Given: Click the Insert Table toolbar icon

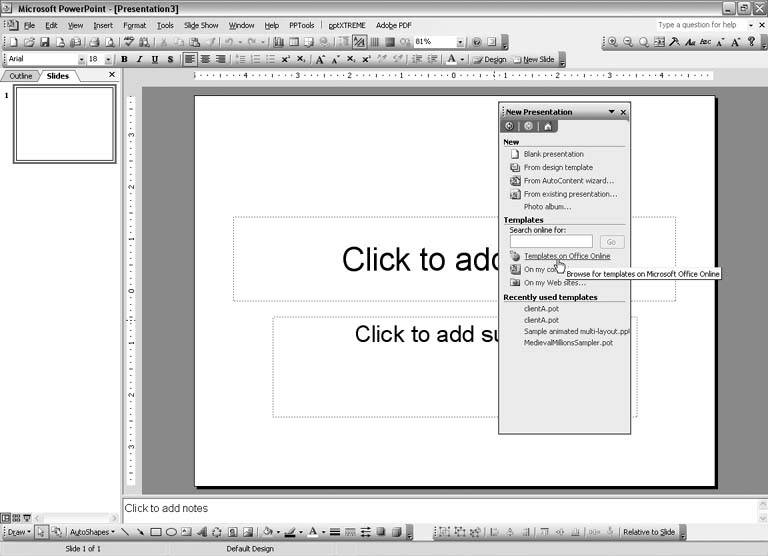Looking at the screenshot, I should [x=294, y=42].
